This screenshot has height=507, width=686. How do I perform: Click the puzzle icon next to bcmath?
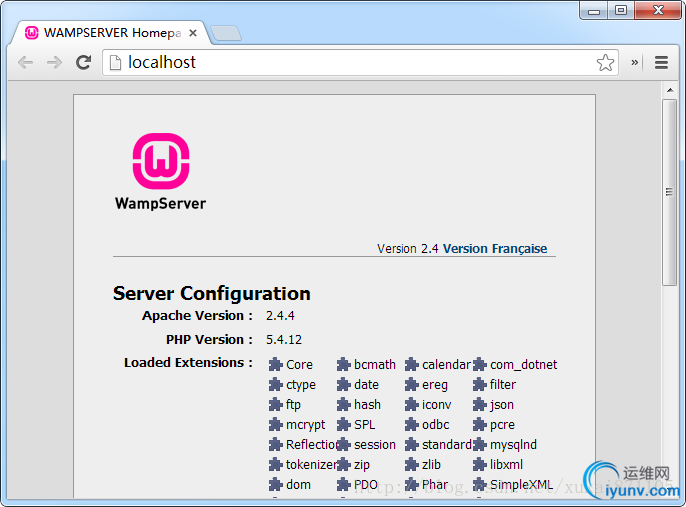pyautogui.click(x=344, y=364)
